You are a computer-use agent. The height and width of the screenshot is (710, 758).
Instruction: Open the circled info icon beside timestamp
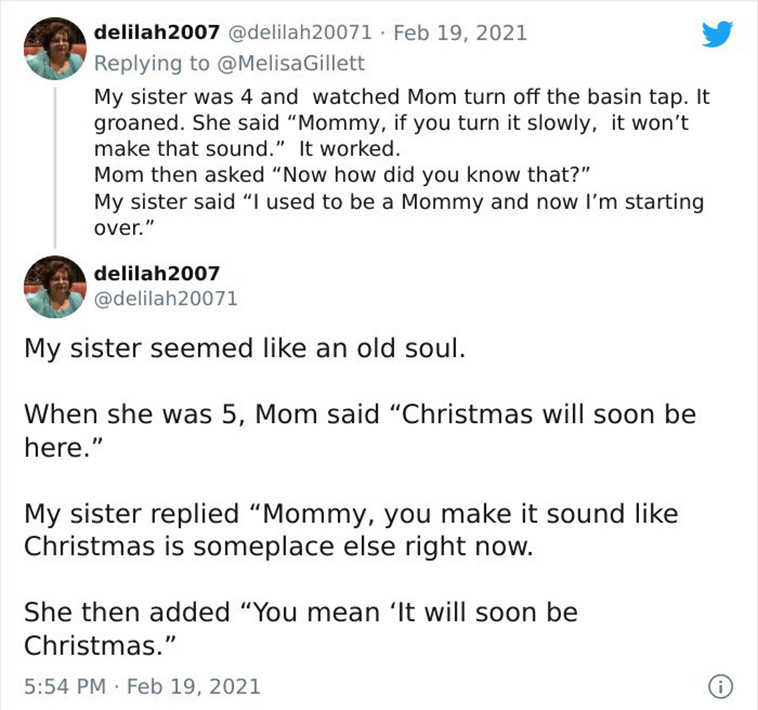tap(720, 687)
